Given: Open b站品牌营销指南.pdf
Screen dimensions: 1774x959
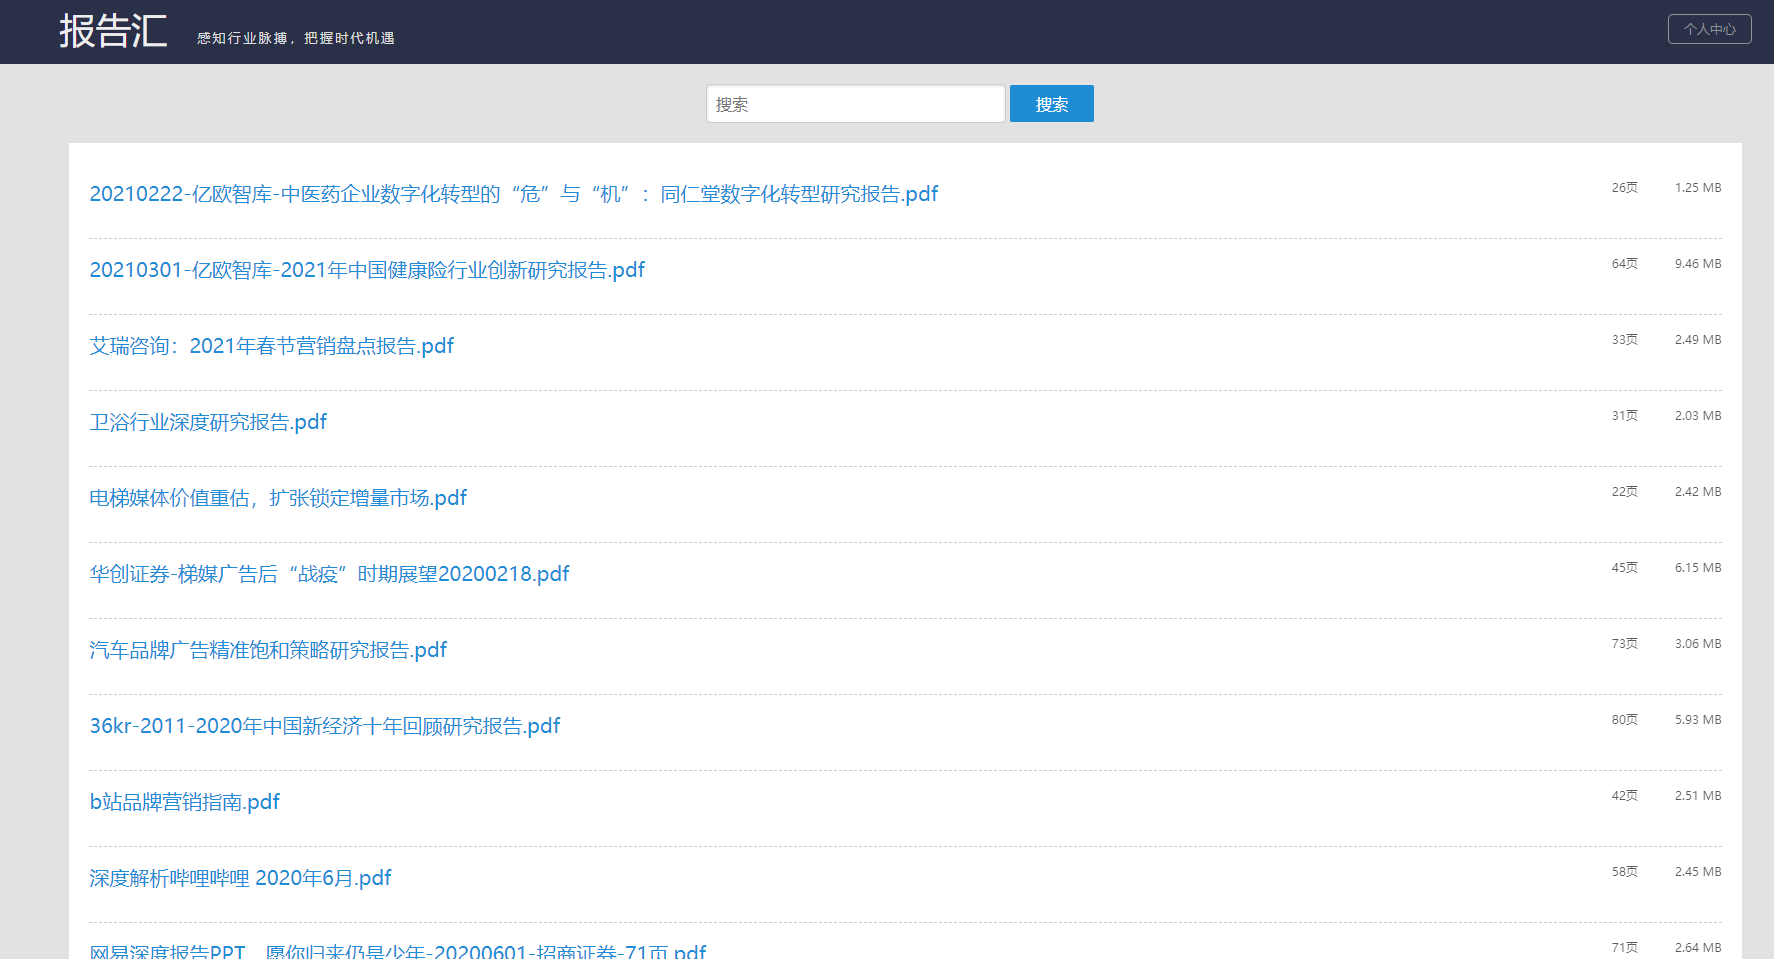Looking at the screenshot, I should point(185,802).
